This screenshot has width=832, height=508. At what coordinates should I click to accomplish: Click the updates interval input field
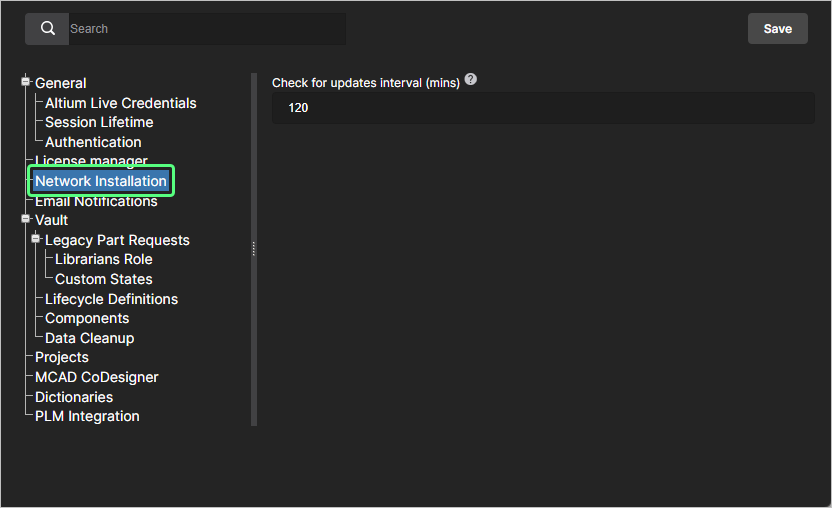(x=543, y=108)
